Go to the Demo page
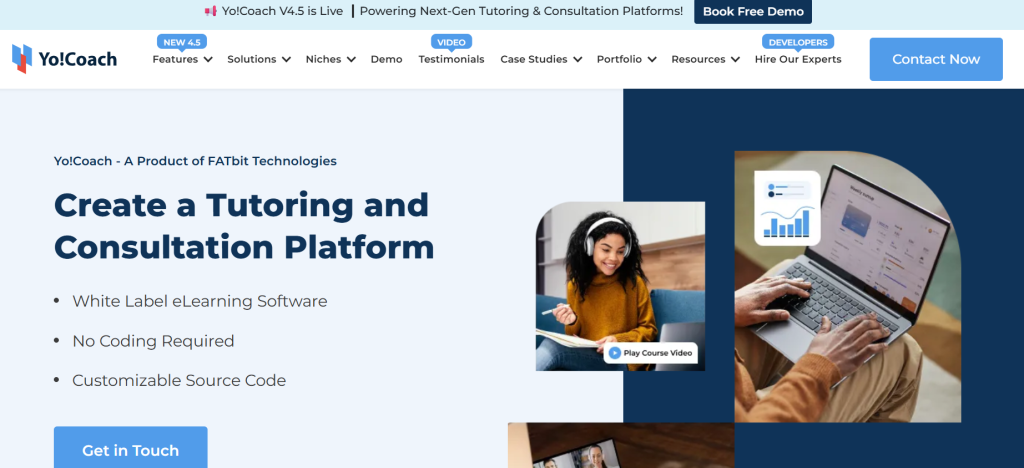The image size is (1024, 468). tap(387, 59)
